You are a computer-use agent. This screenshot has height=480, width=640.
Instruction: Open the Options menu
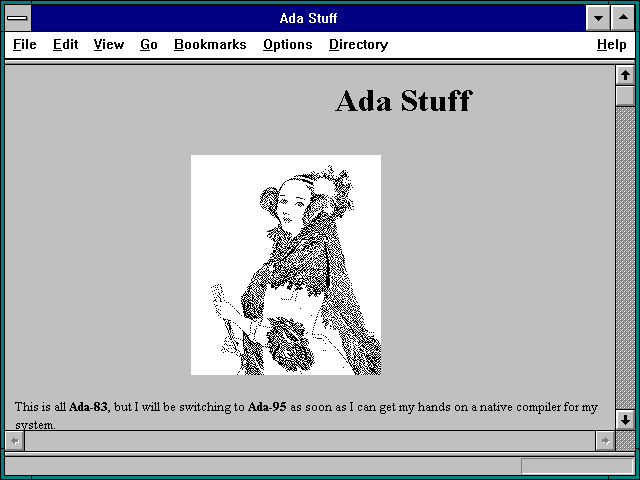click(288, 44)
